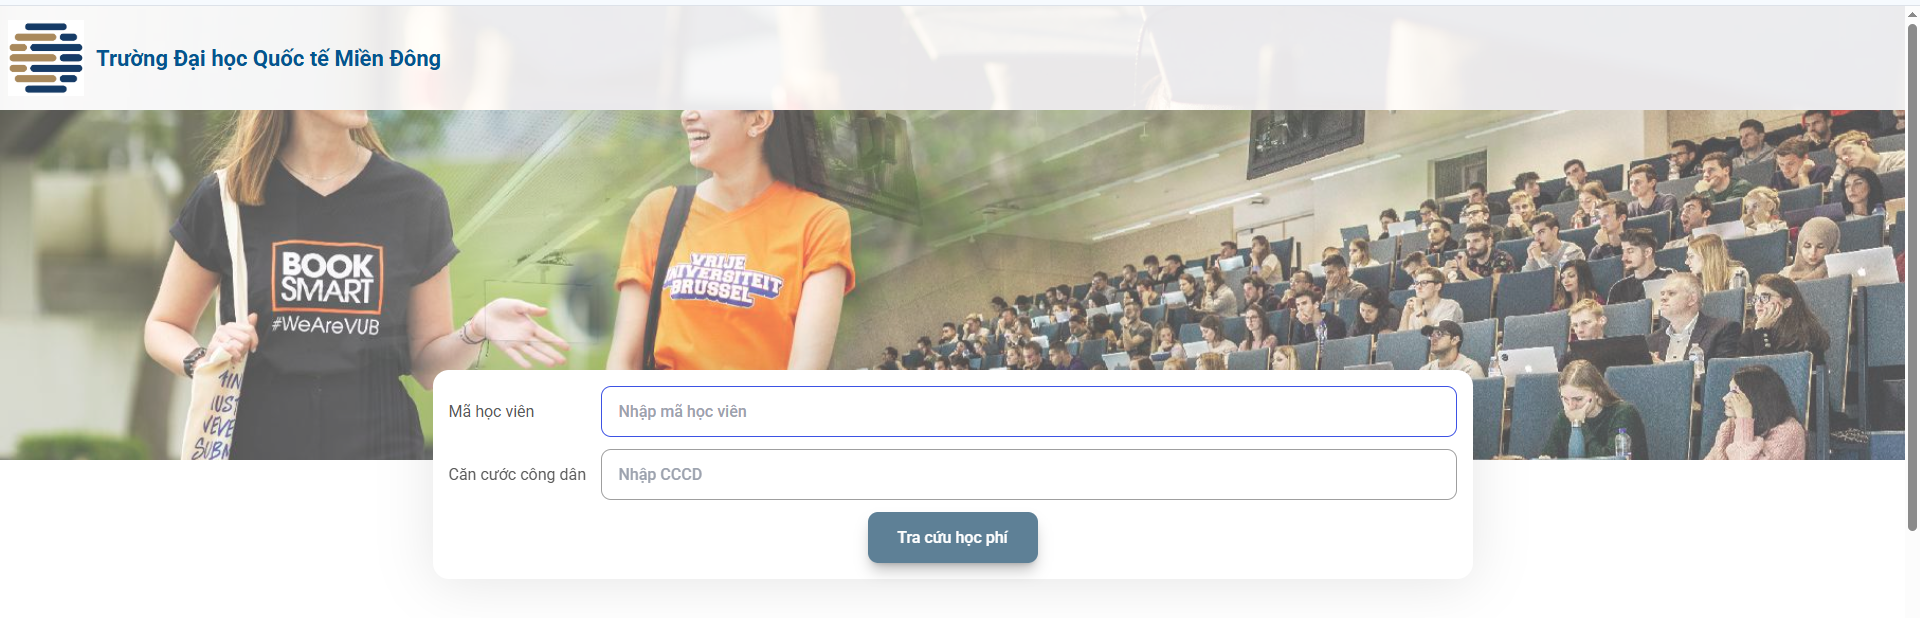This screenshot has width=1920, height=618.
Task: Click the printed tote bag in the banner
Action: tap(215, 410)
